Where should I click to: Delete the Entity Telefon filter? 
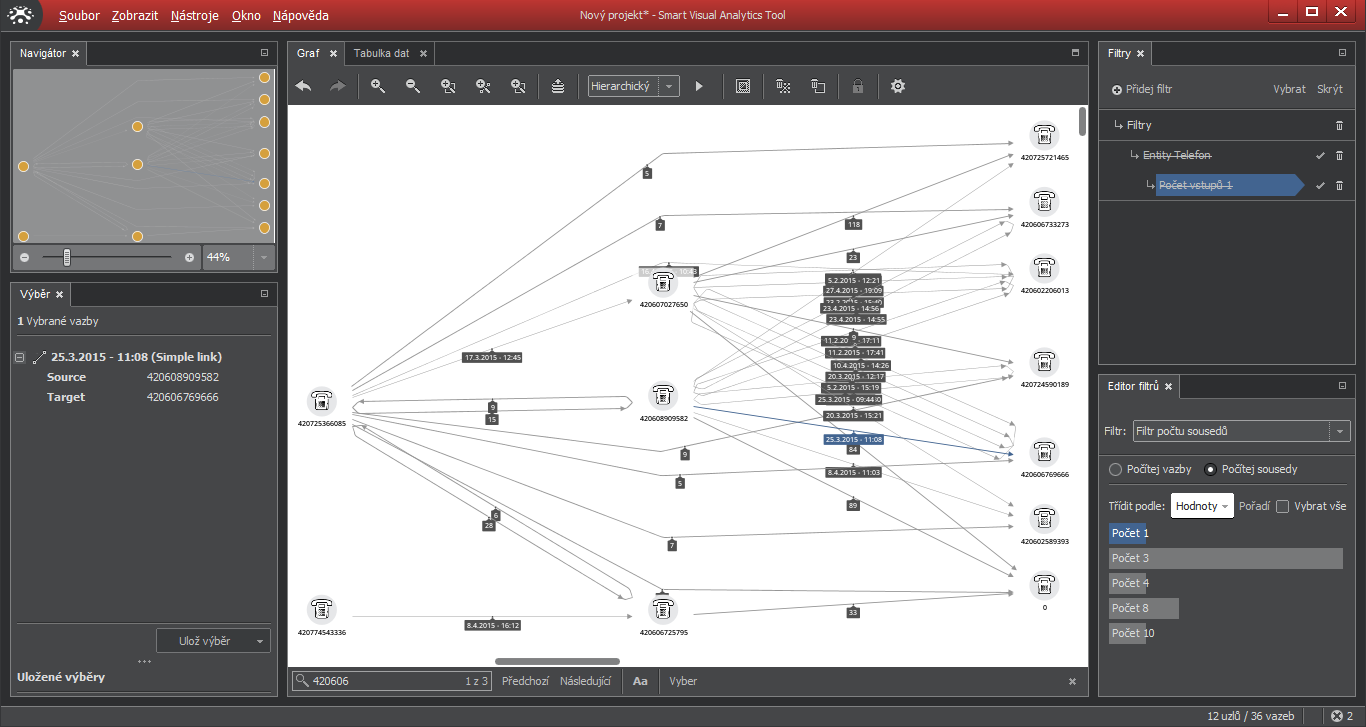click(x=1339, y=156)
